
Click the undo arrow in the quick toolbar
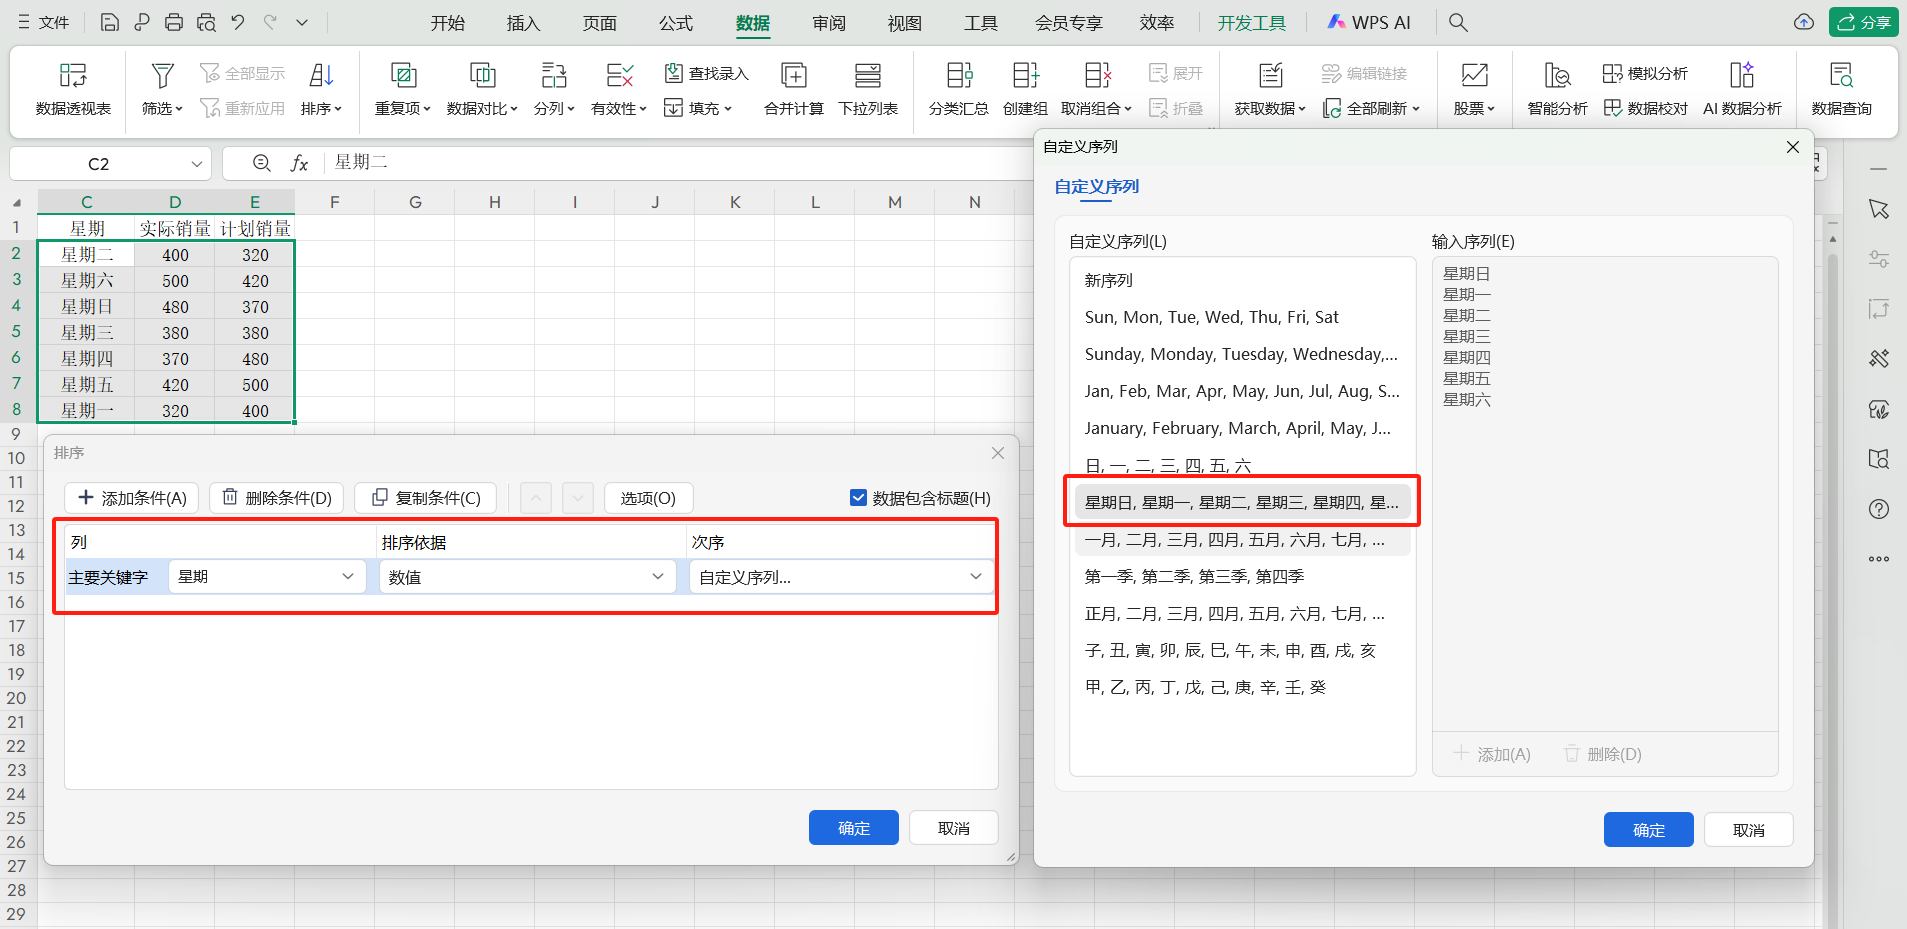[238, 22]
